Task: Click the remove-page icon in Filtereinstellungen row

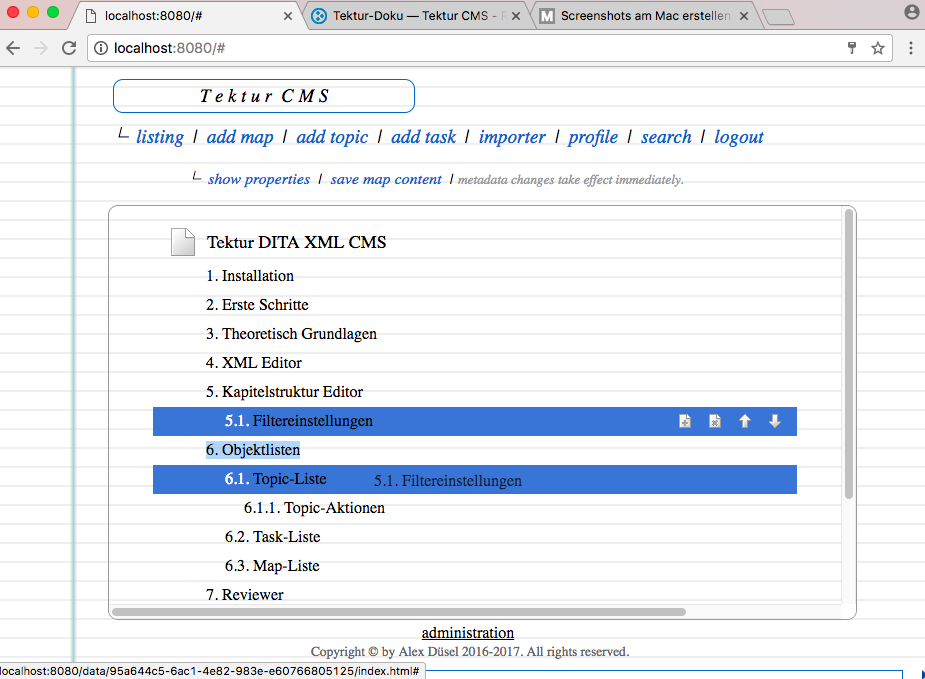Action: point(715,422)
